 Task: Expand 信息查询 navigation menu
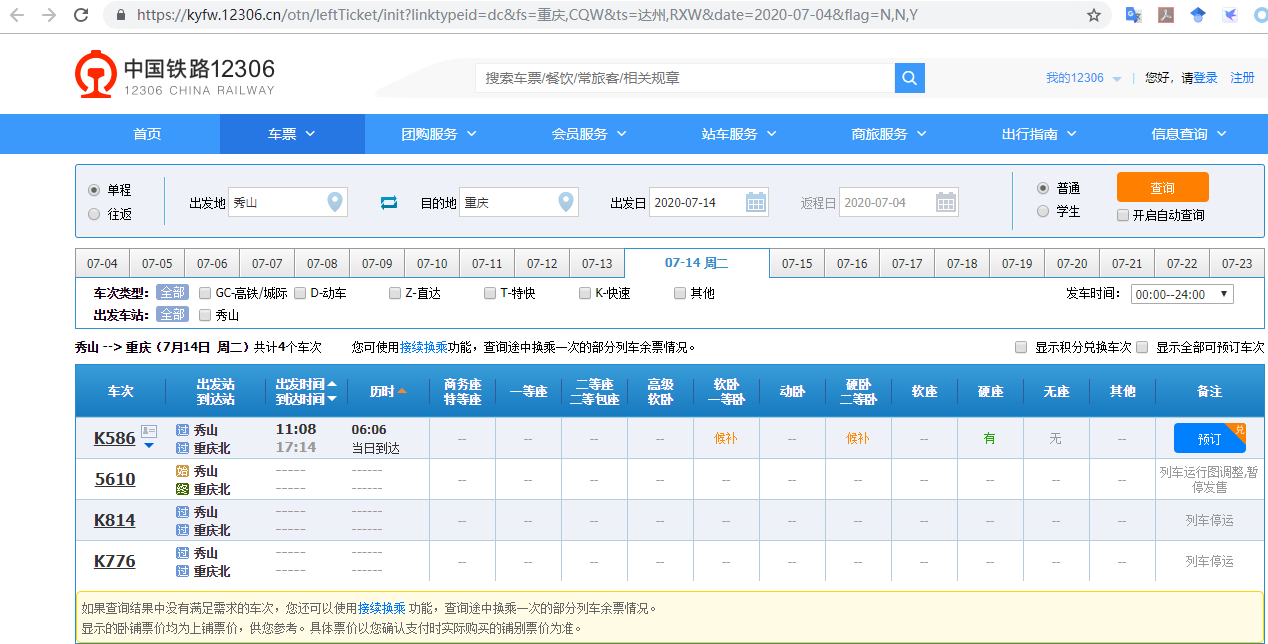point(1189,134)
